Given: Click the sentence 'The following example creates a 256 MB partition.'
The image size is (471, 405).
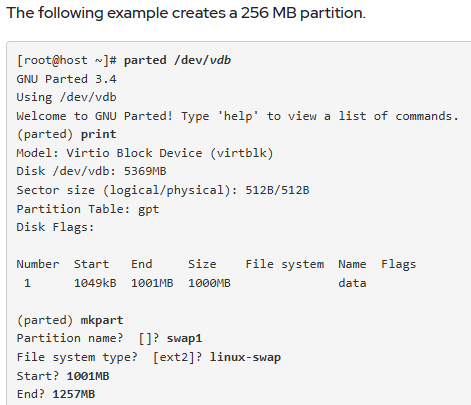Looking at the screenshot, I should [x=186, y=13].
